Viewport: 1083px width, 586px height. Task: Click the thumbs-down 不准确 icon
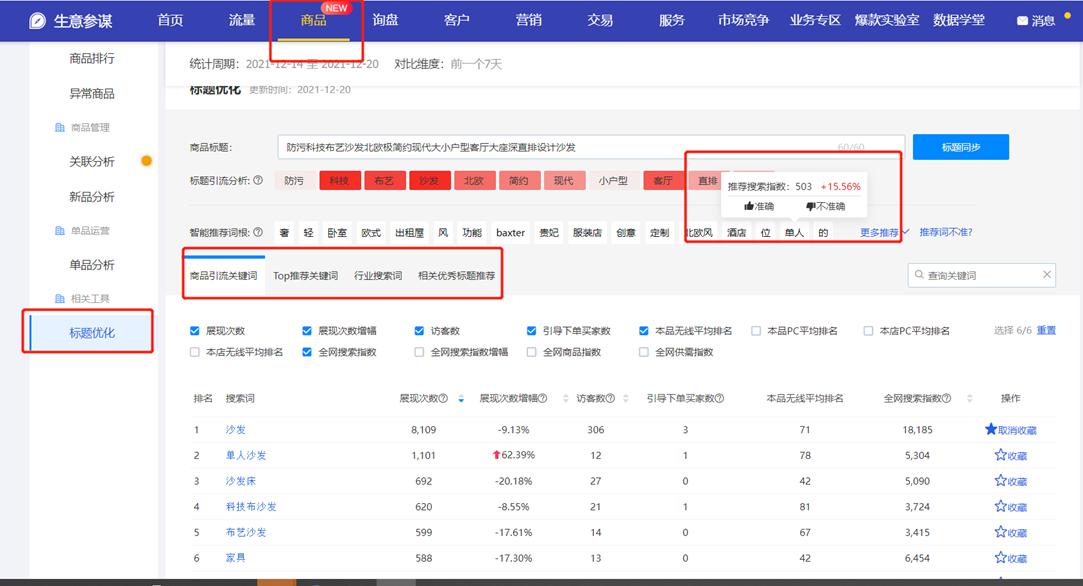pos(812,206)
